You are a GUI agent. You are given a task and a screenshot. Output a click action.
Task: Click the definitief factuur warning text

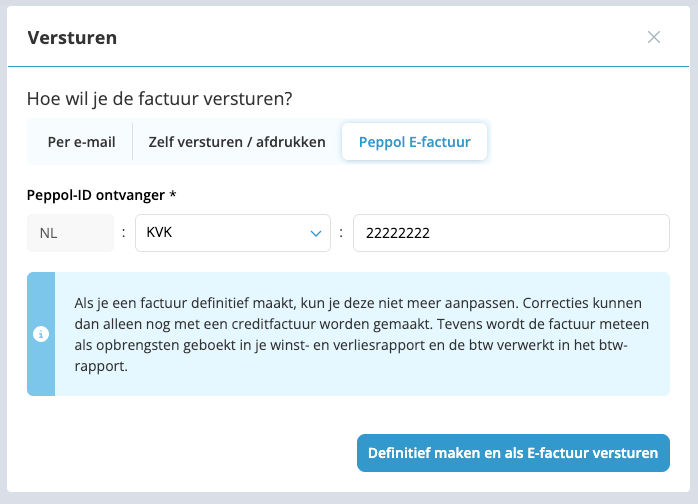pyautogui.click(x=360, y=333)
